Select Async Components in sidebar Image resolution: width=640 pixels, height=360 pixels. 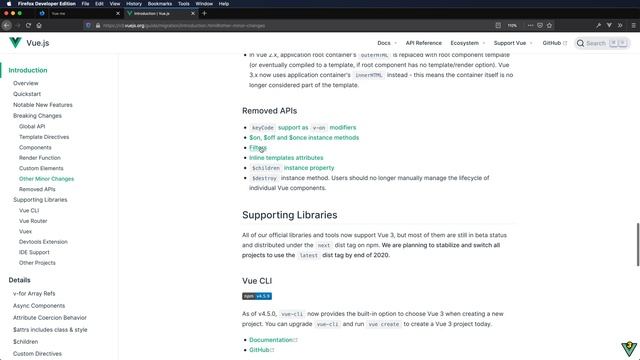click(39, 306)
